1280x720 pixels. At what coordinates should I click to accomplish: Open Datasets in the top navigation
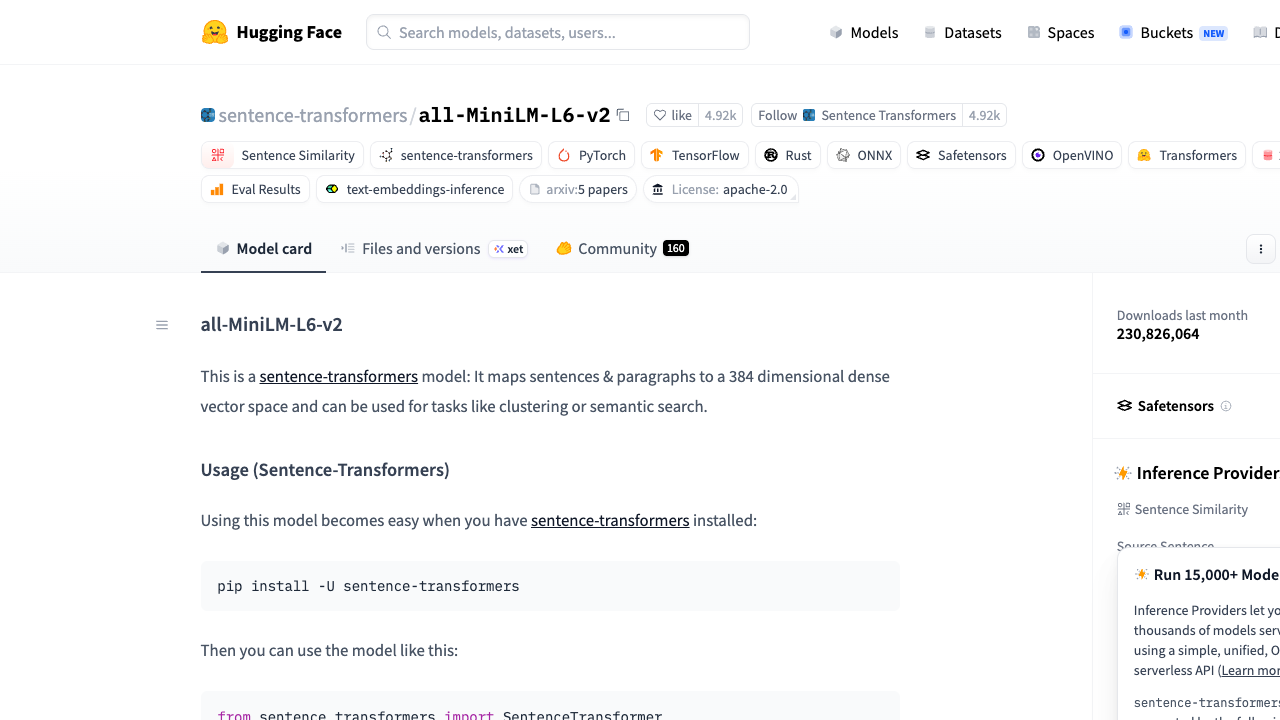click(x=962, y=32)
